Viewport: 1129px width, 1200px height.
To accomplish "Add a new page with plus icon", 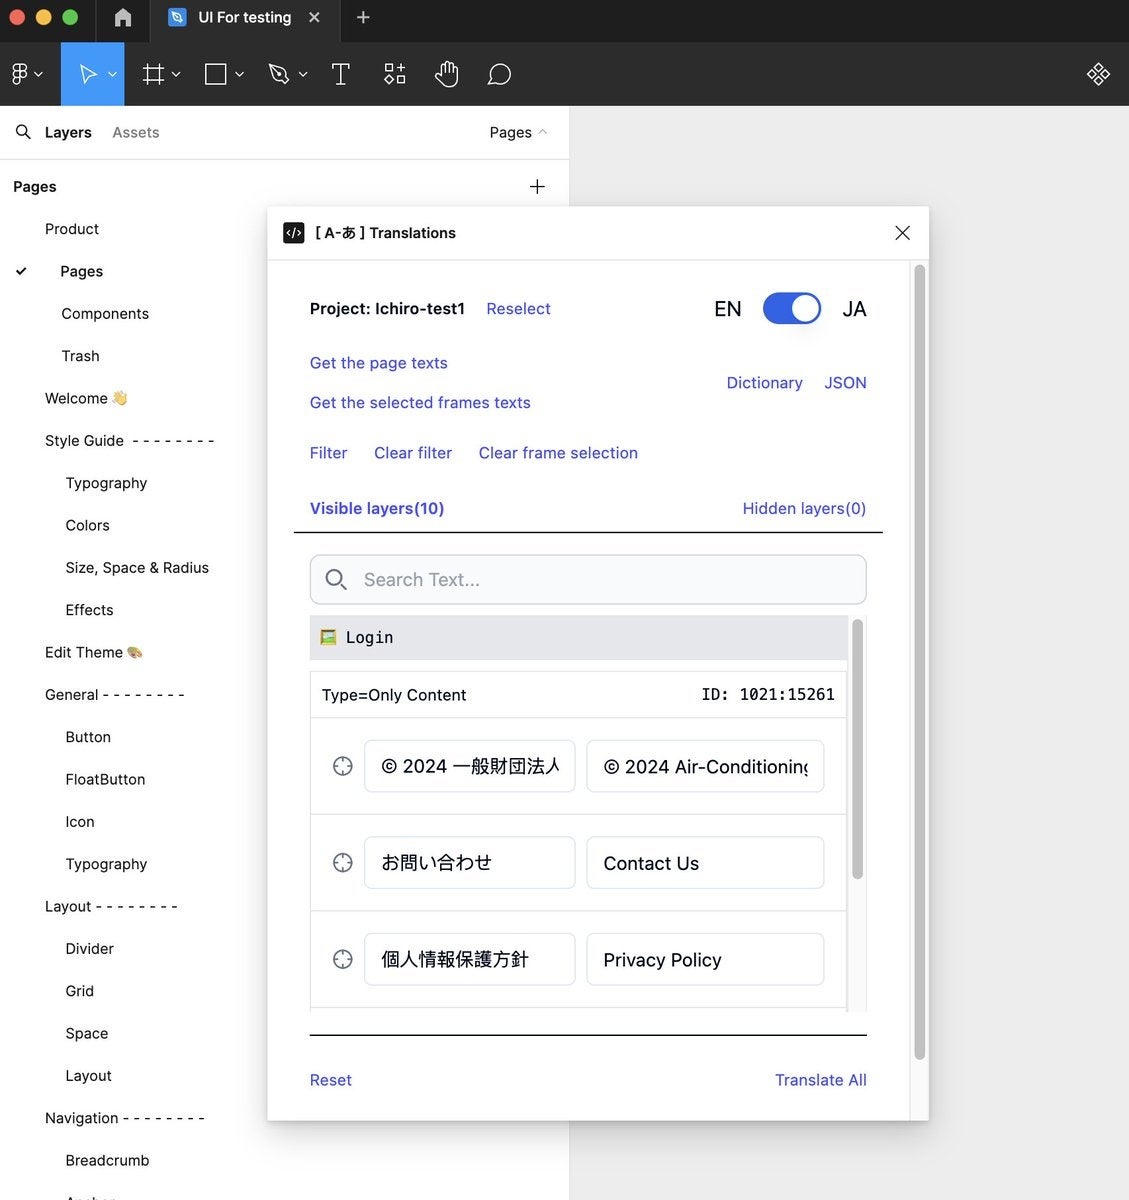I will [x=537, y=187].
